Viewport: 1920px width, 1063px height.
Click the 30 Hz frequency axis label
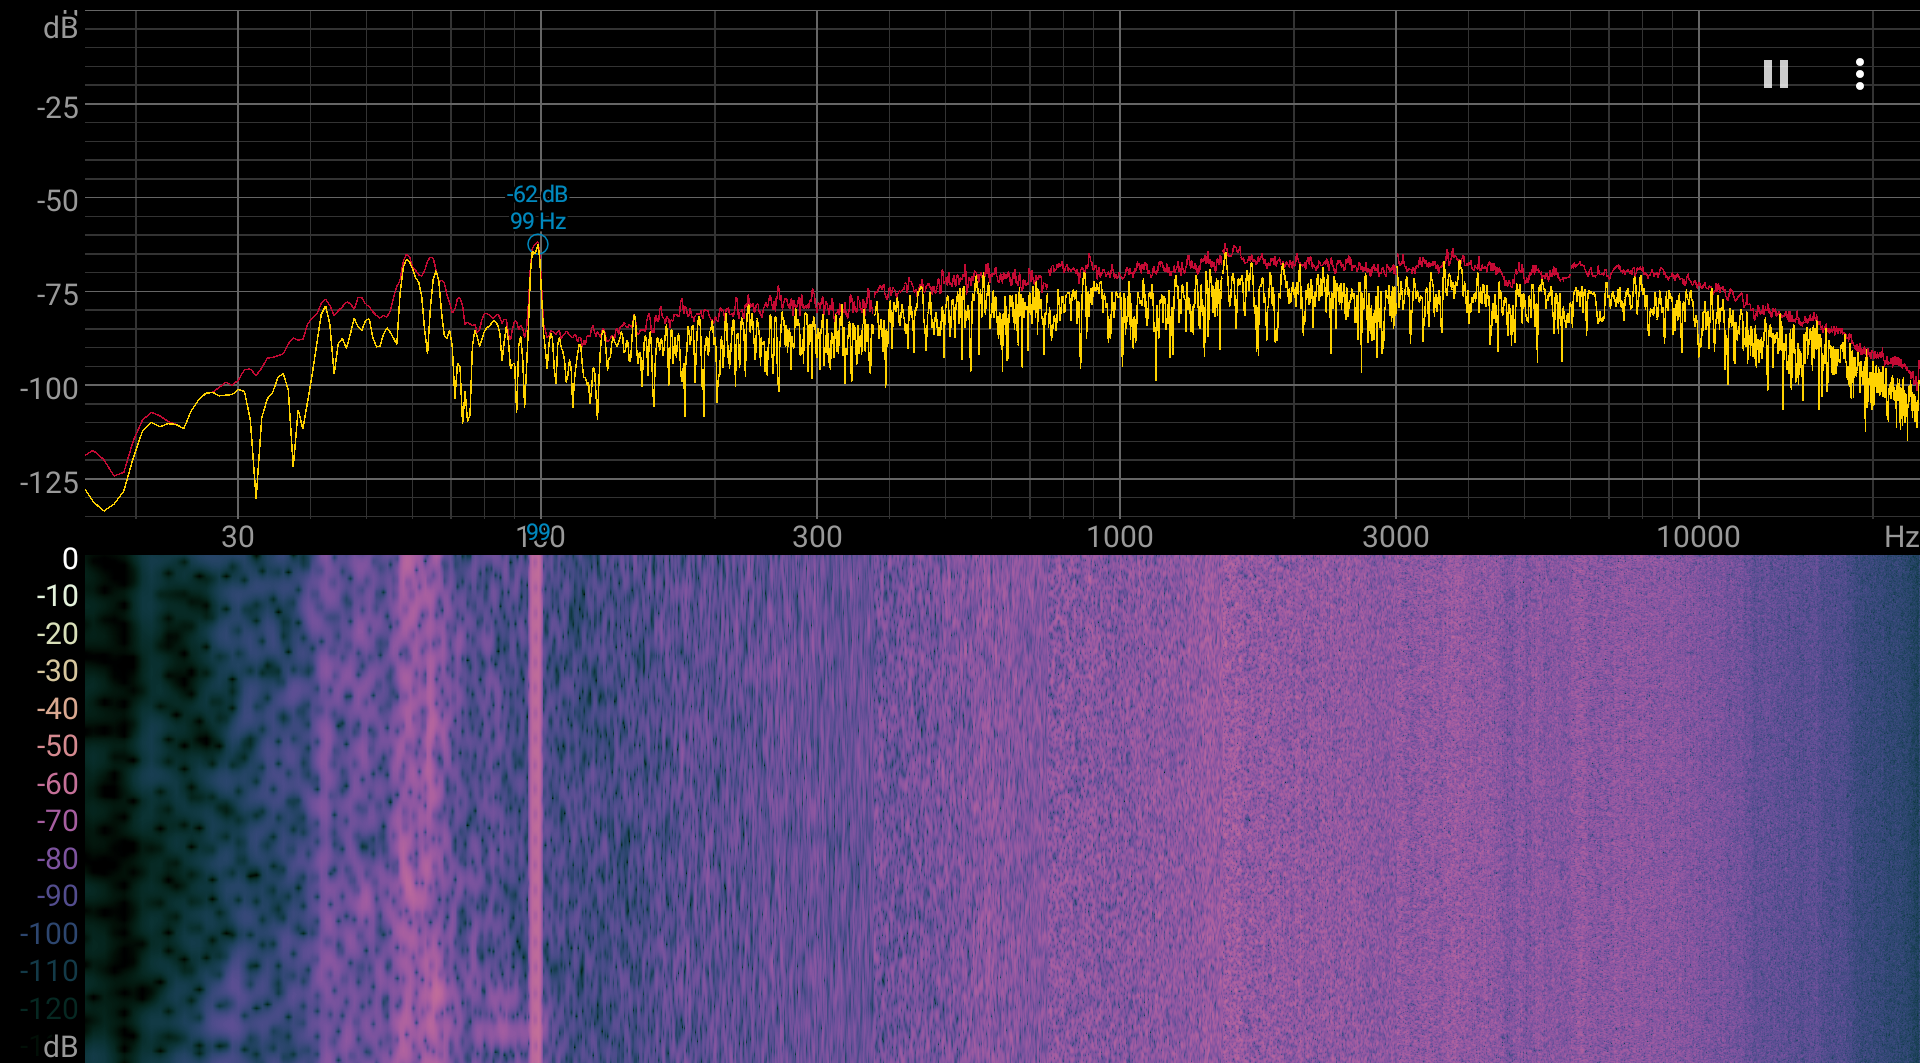tap(238, 537)
